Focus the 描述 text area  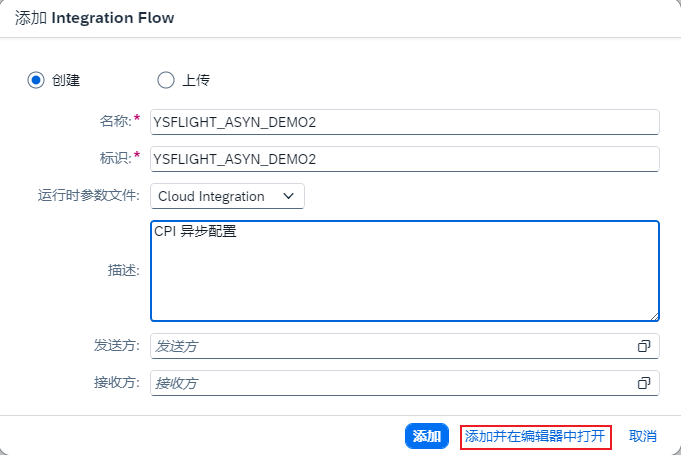pyautogui.click(x=404, y=270)
